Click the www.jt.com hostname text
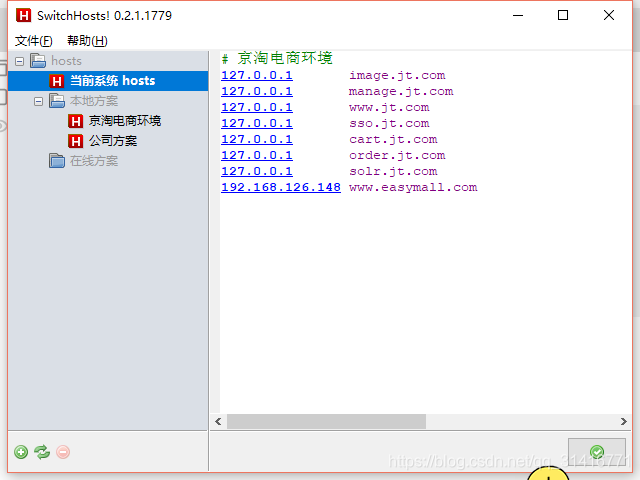640x480 pixels. click(x=389, y=107)
